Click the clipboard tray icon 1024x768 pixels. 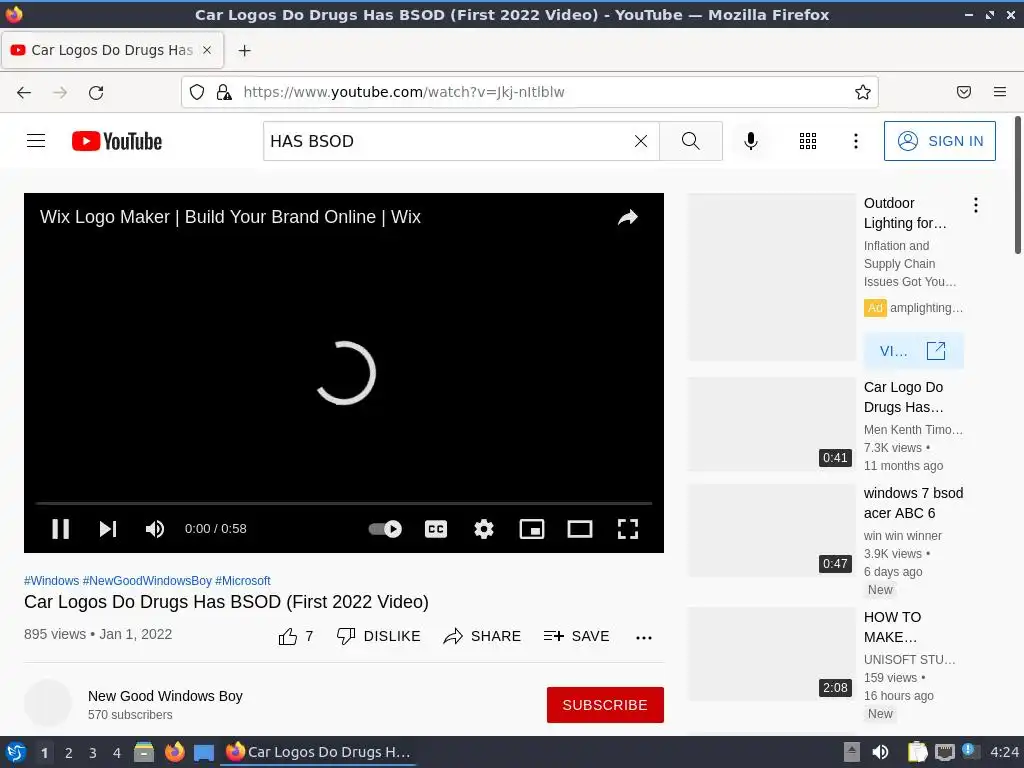[x=918, y=752]
